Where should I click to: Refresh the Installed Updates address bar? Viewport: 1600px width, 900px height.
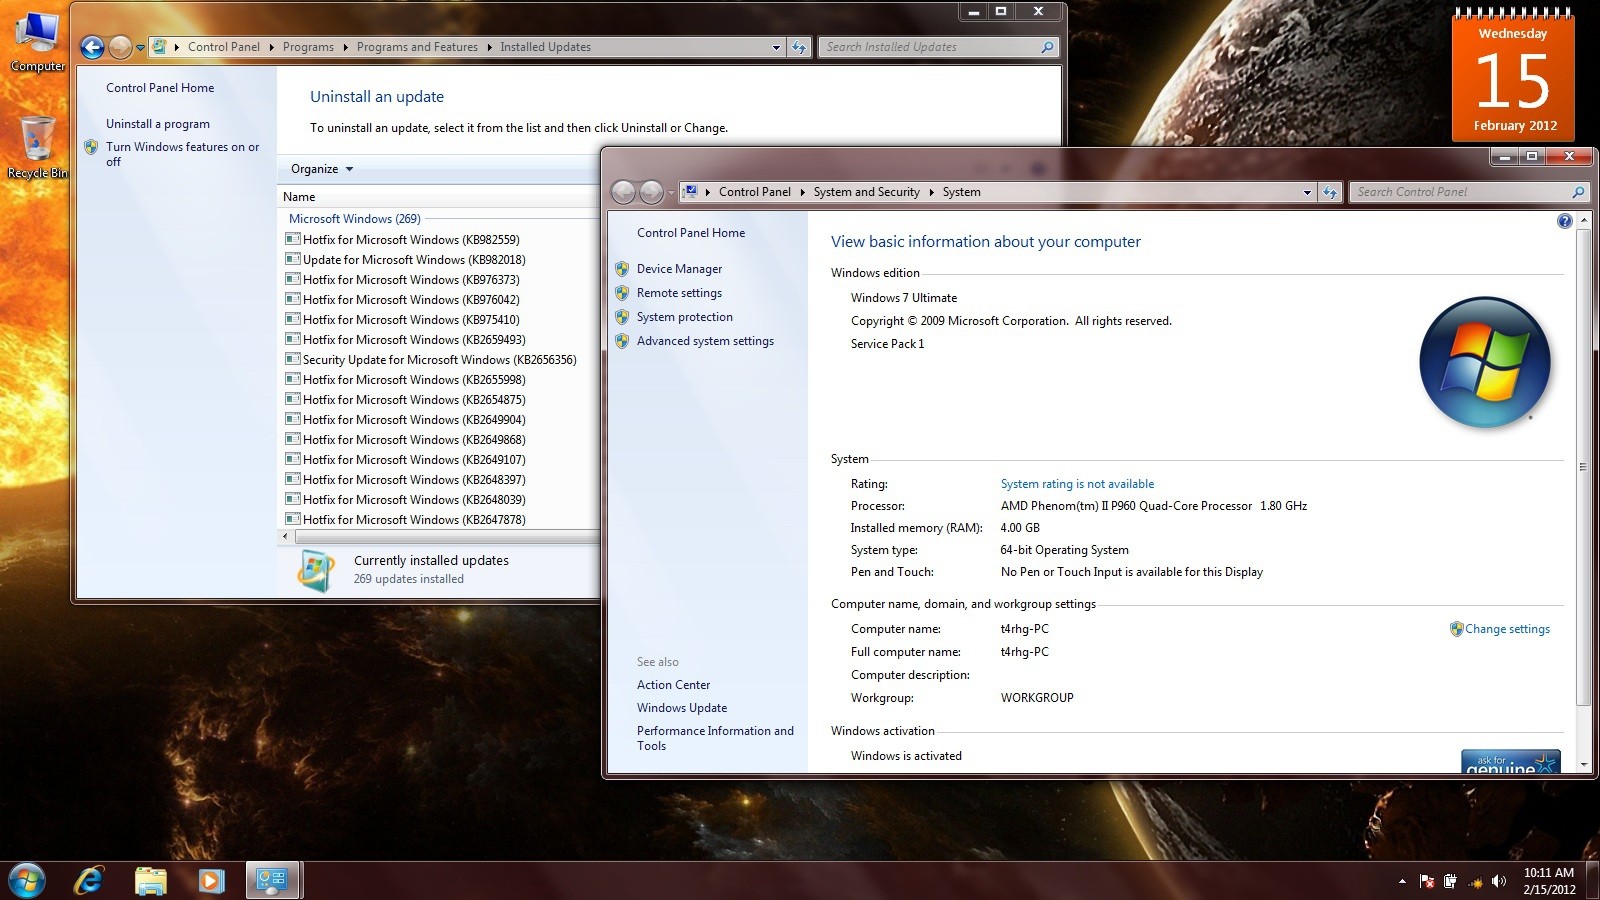coord(799,47)
